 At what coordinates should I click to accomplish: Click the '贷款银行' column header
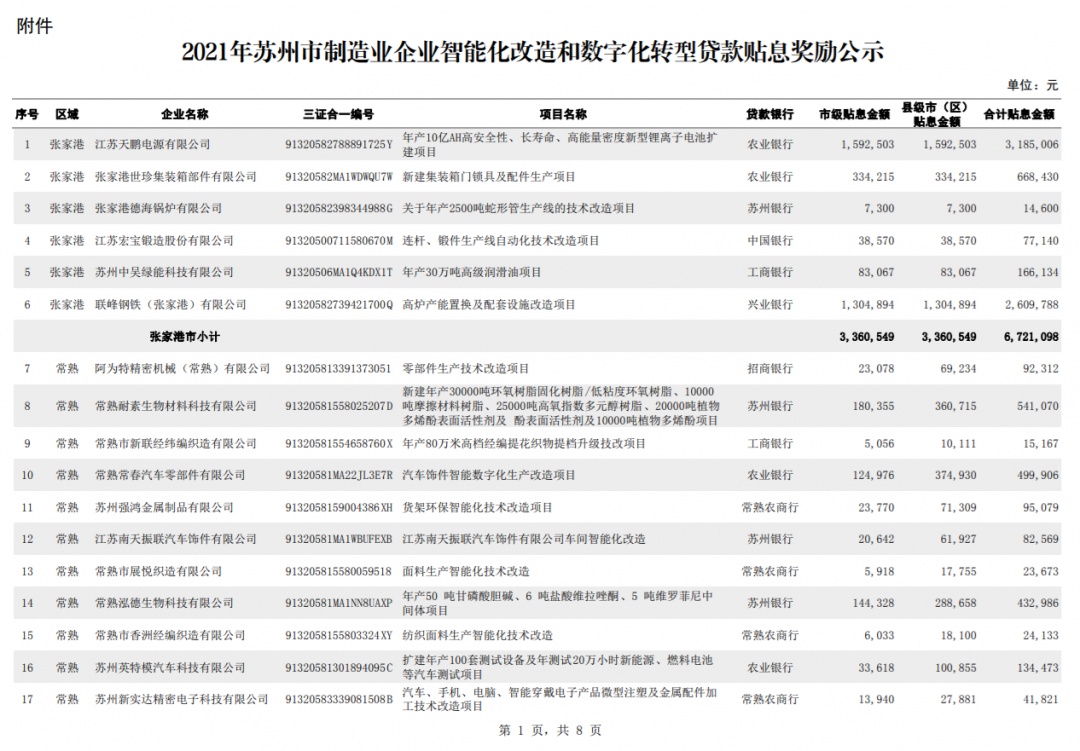[769, 114]
